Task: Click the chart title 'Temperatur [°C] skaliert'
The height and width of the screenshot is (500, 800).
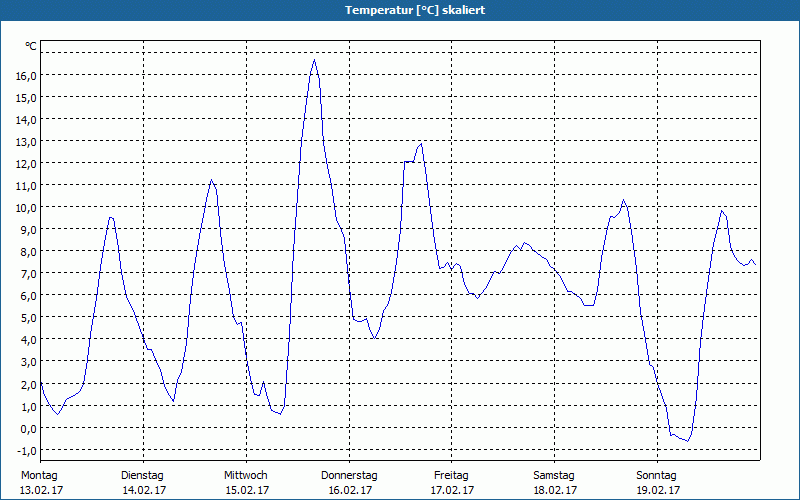Action: pyautogui.click(x=400, y=10)
